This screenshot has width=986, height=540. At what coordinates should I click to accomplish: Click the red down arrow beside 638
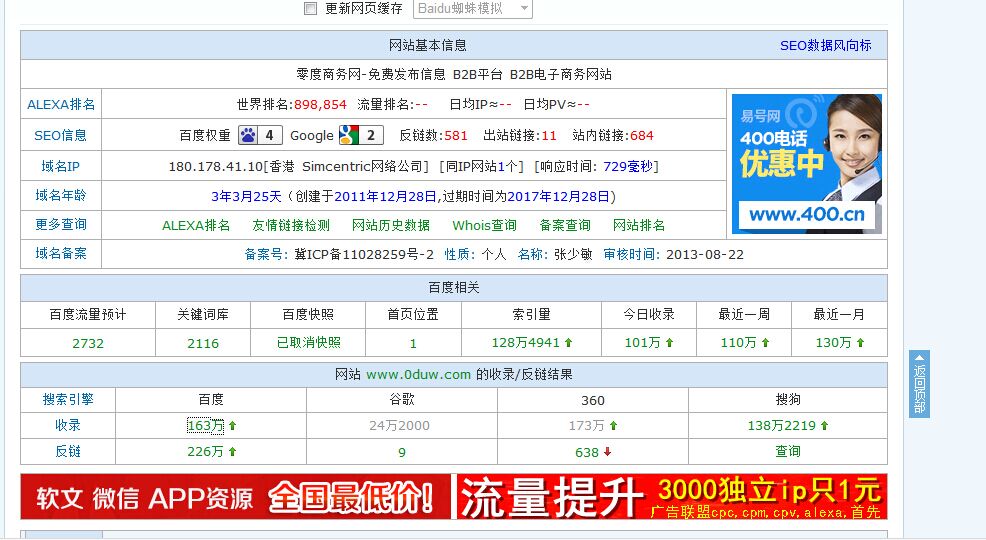click(607, 451)
